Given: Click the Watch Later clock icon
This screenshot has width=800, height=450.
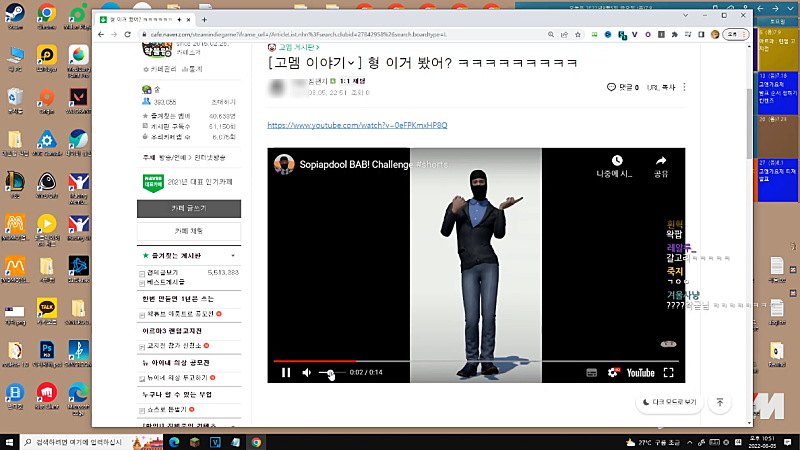Looking at the screenshot, I should coord(618,161).
